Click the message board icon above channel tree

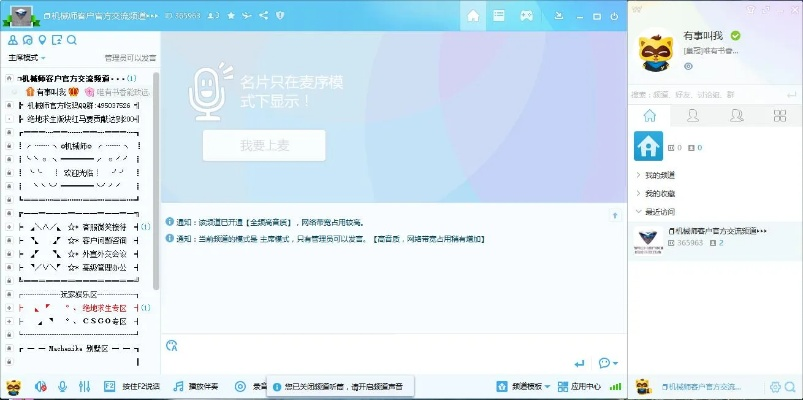coord(57,40)
